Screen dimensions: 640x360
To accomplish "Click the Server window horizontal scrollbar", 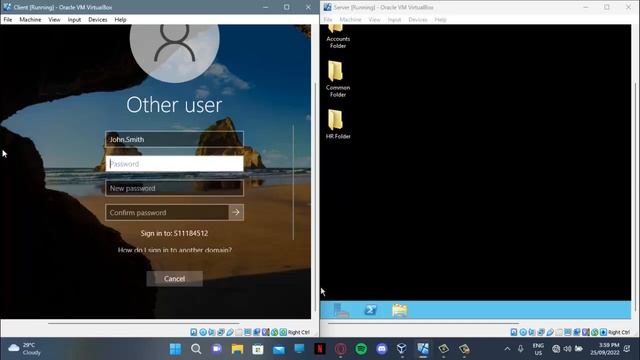I will [x=423, y=323].
